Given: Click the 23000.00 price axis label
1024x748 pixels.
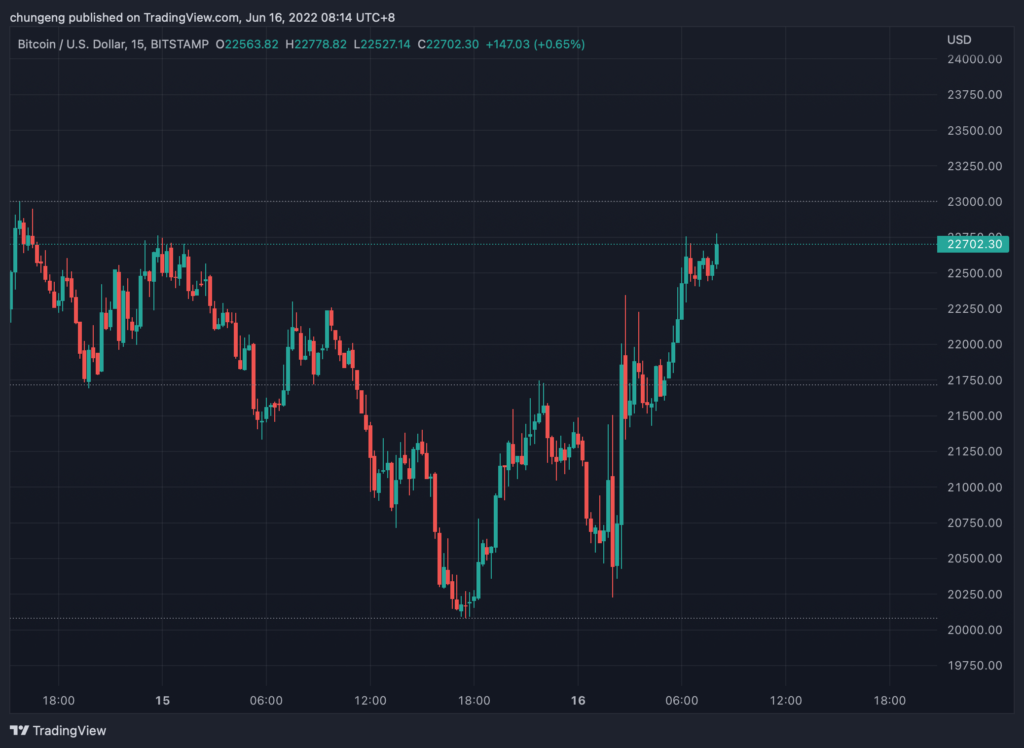Looking at the screenshot, I should tap(973, 202).
